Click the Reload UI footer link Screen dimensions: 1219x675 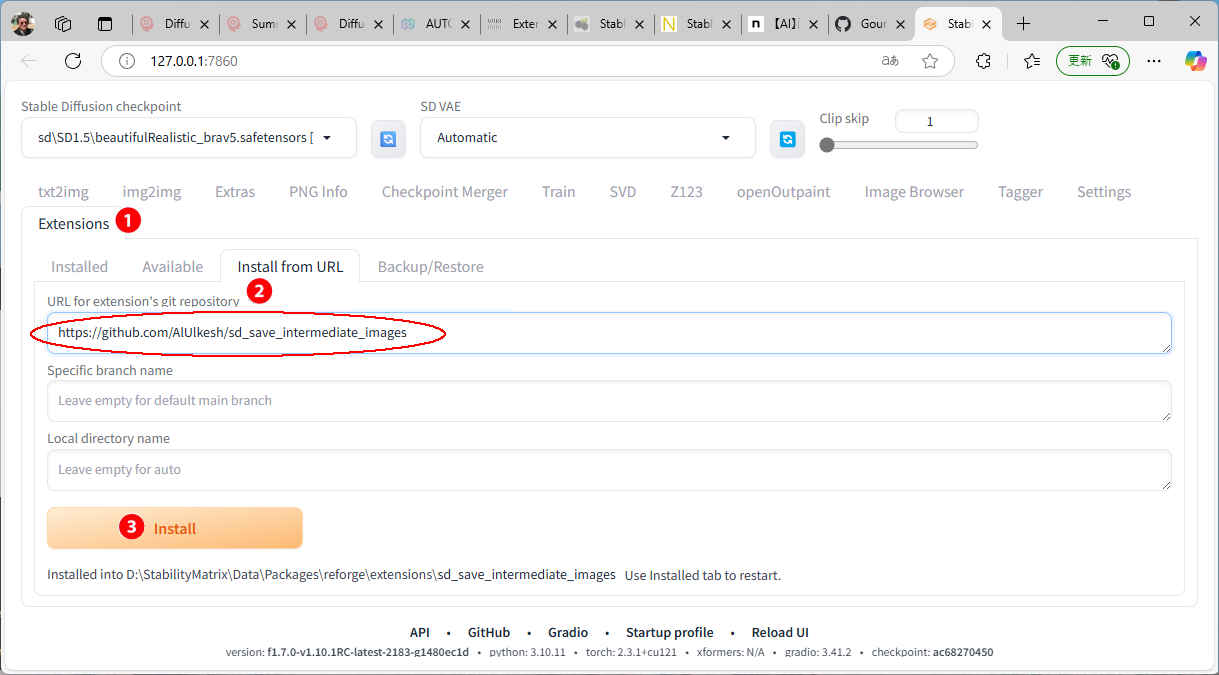(x=779, y=632)
